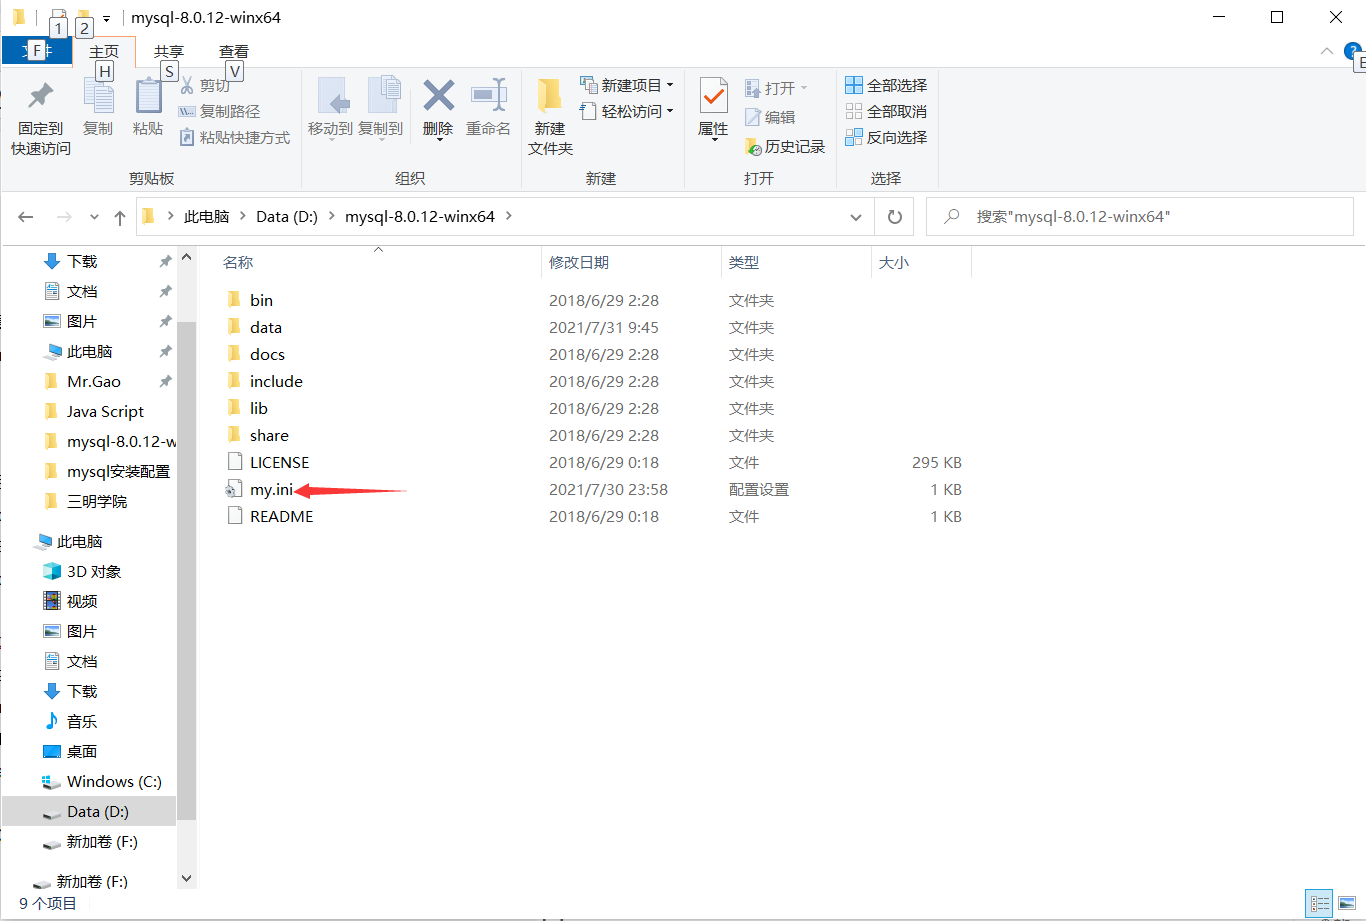Select the my.ini config file icon

(x=234, y=489)
